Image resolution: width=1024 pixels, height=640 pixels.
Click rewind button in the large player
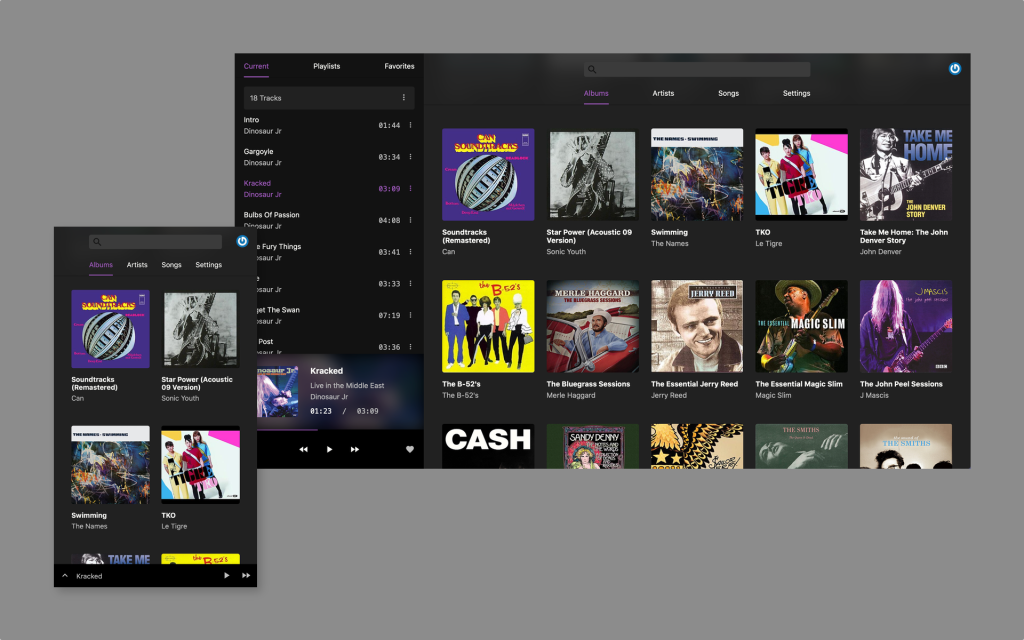(303, 450)
